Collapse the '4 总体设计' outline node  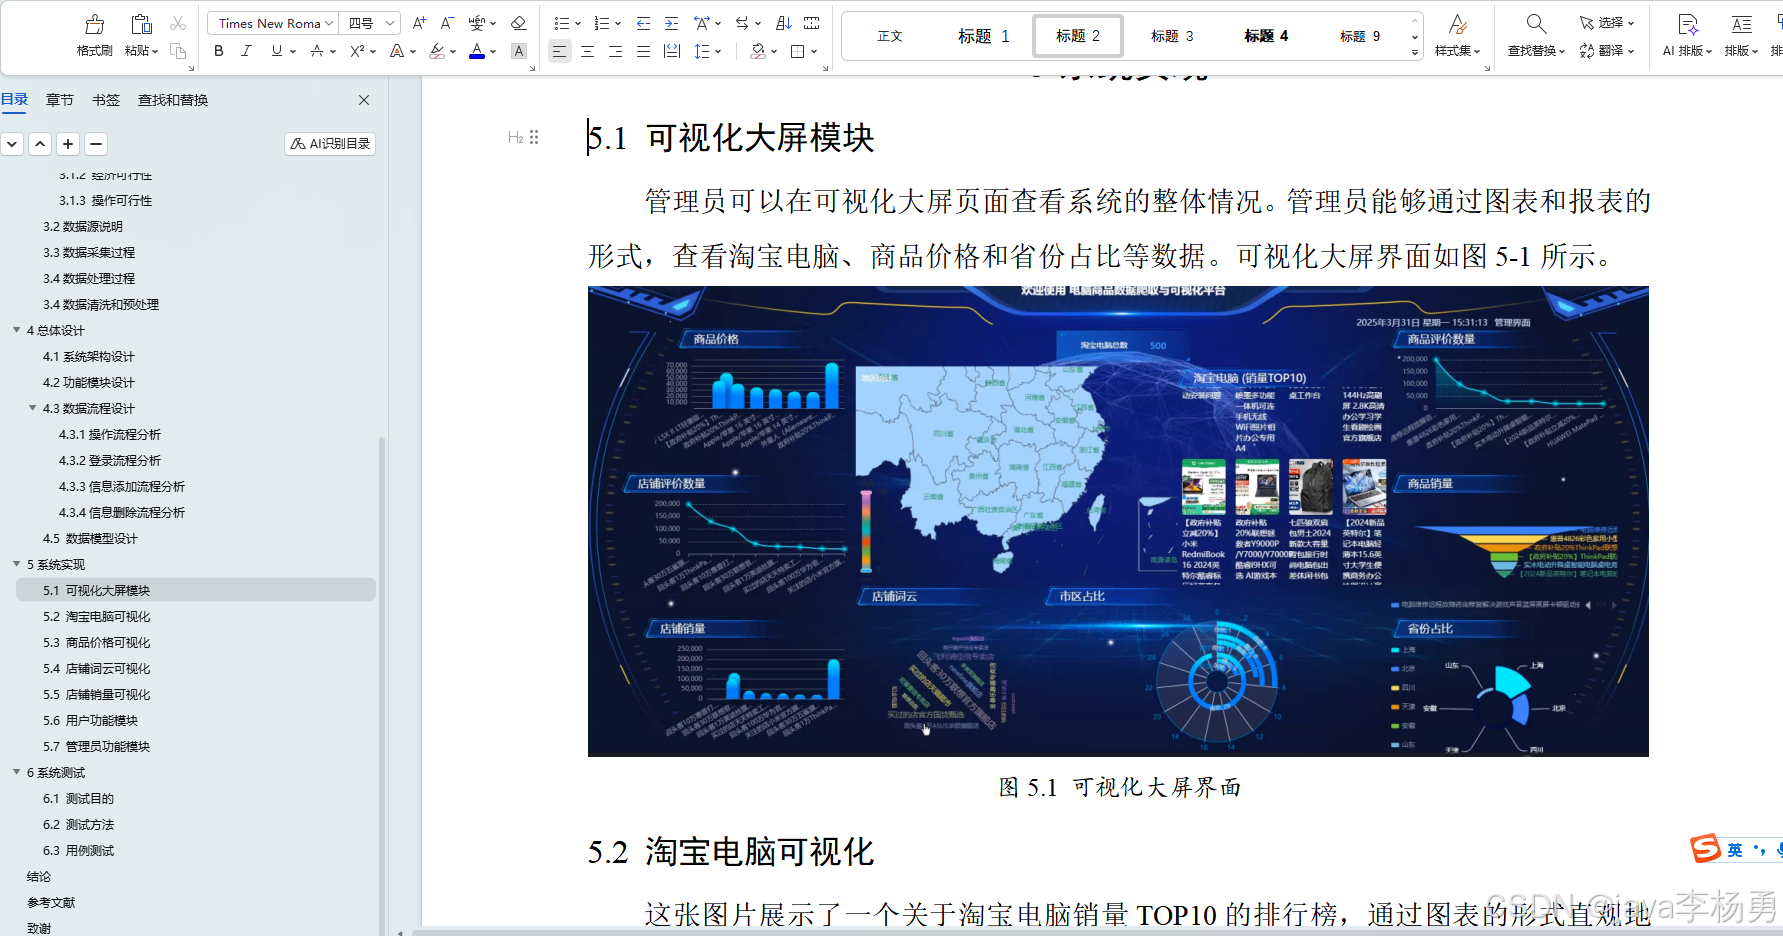[x=17, y=330]
